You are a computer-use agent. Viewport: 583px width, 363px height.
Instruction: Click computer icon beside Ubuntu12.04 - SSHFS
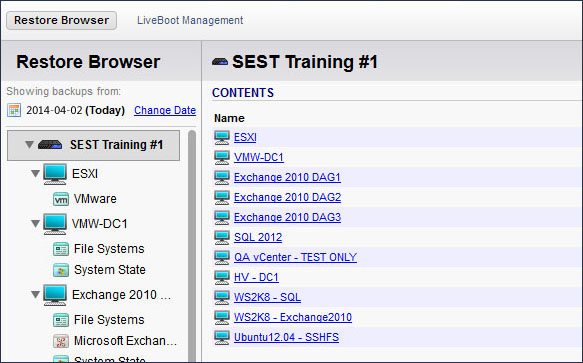click(x=222, y=337)
